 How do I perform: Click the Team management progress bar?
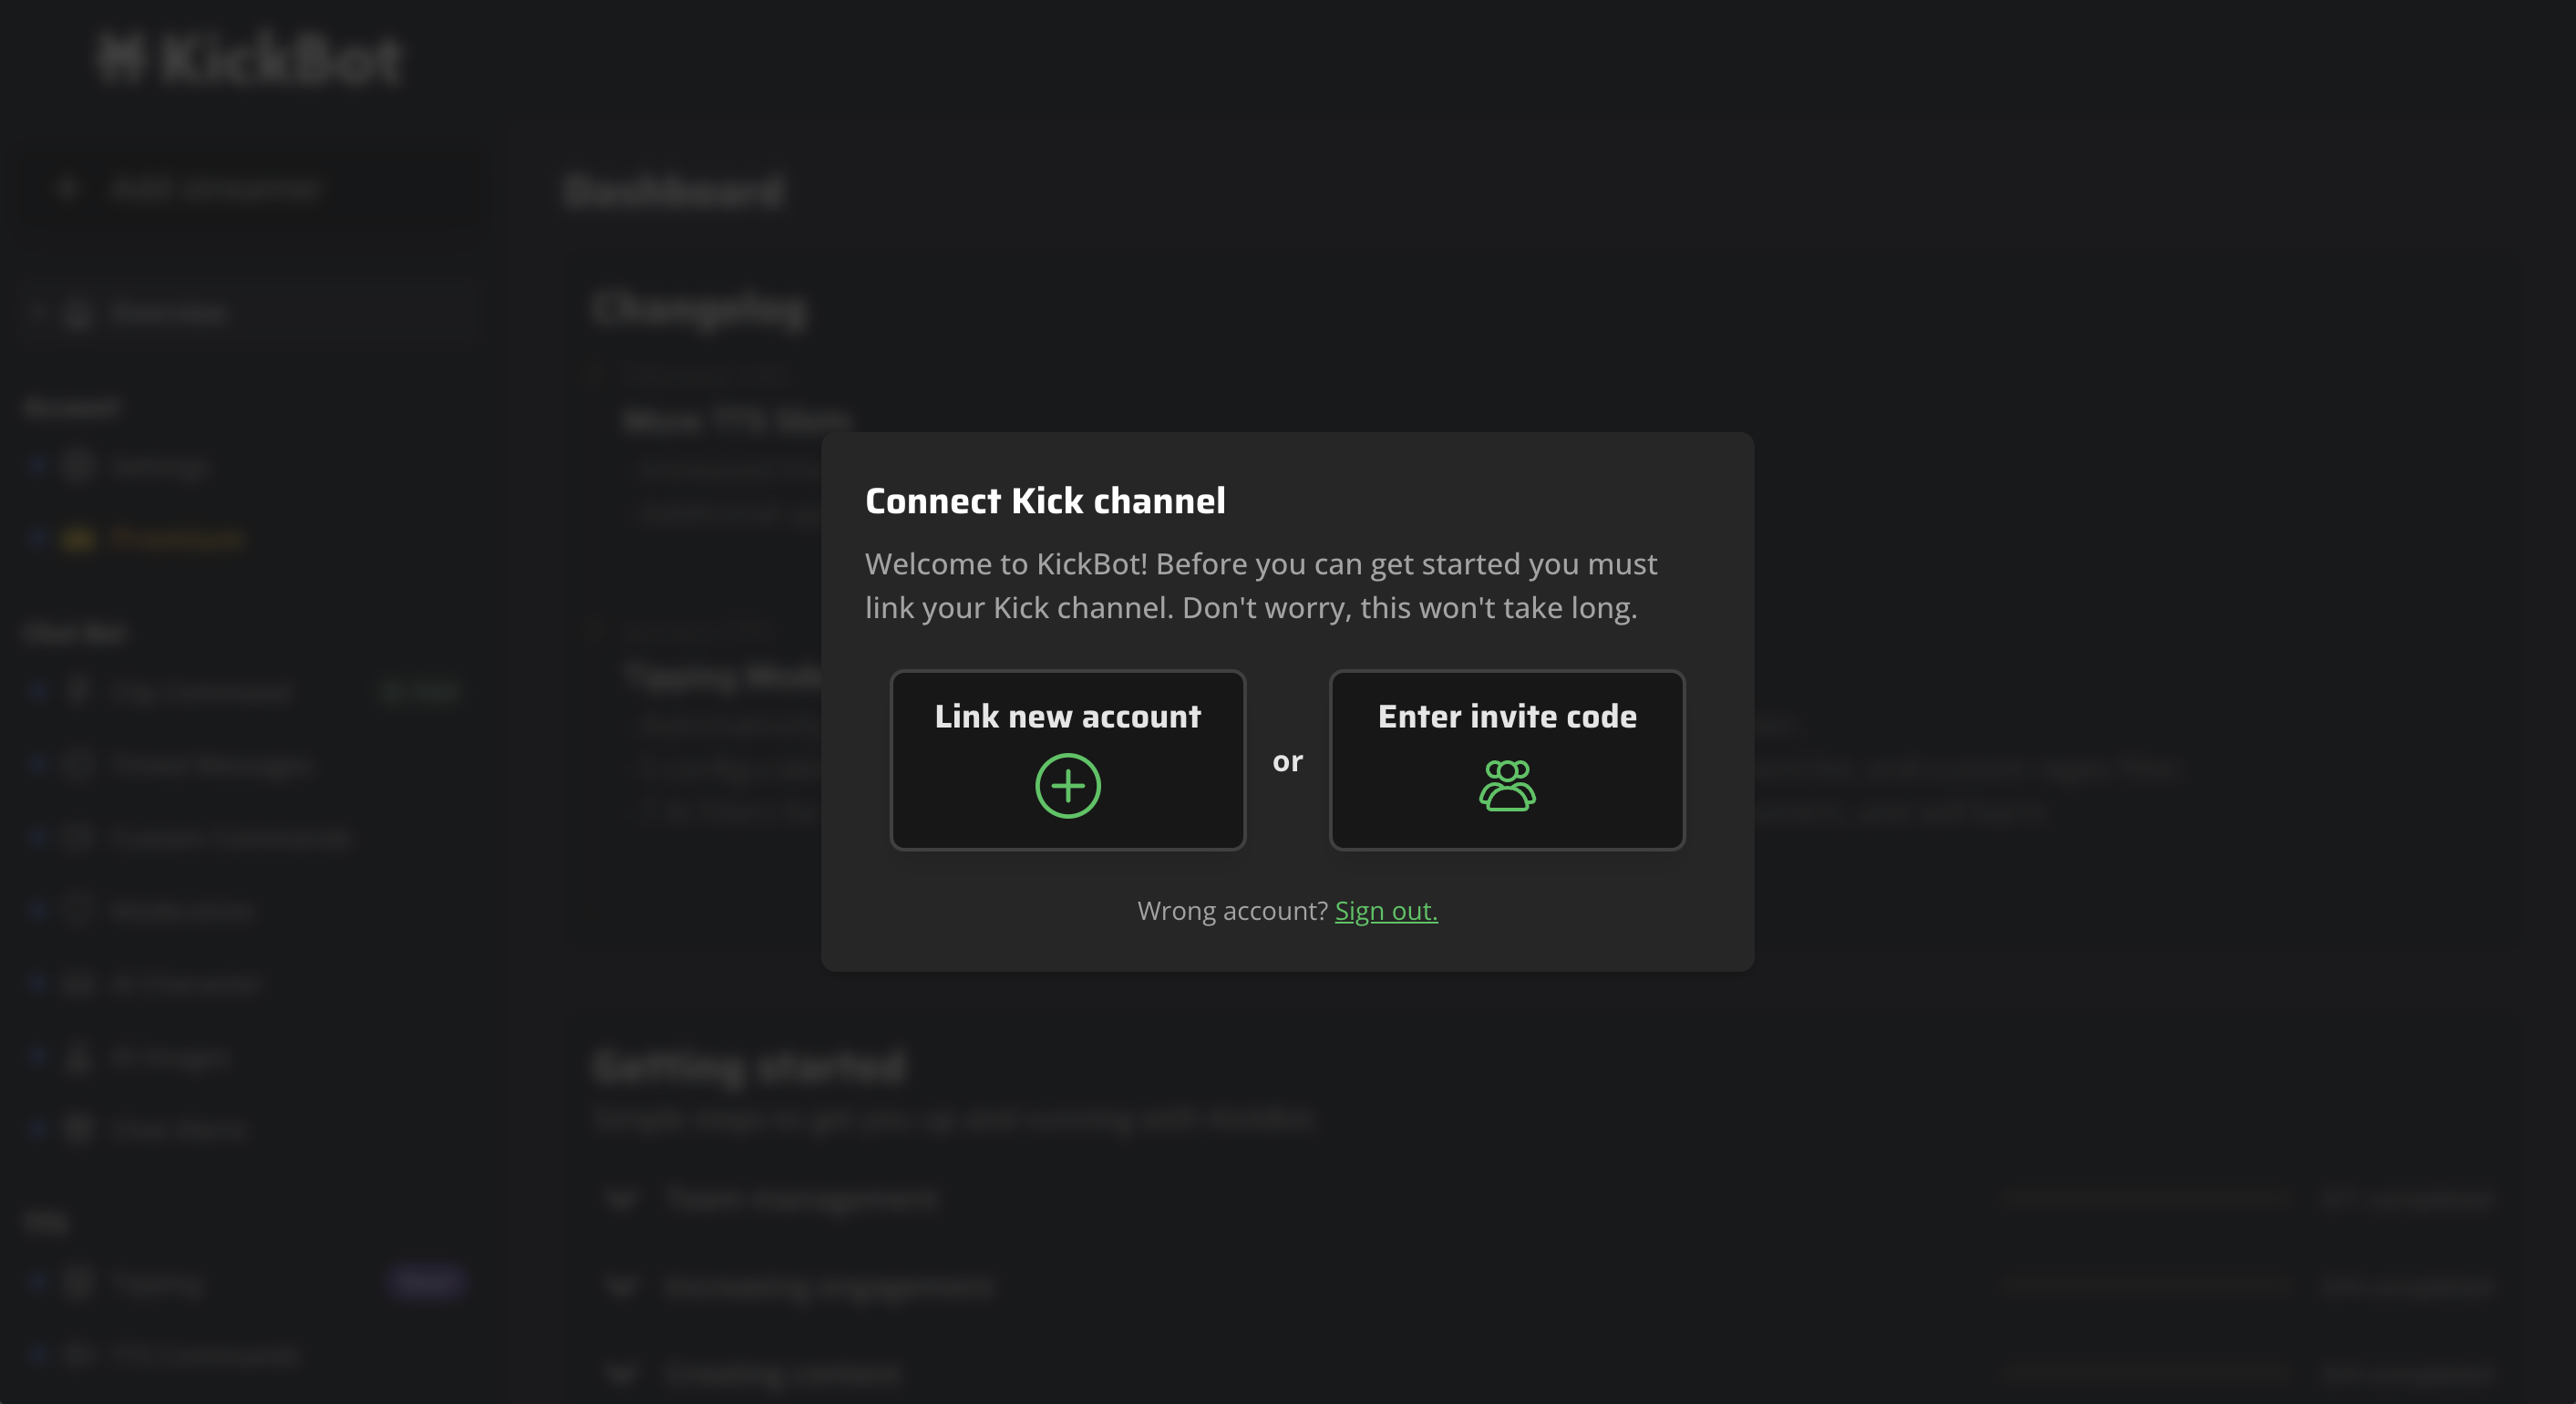coord(2146,1198)
